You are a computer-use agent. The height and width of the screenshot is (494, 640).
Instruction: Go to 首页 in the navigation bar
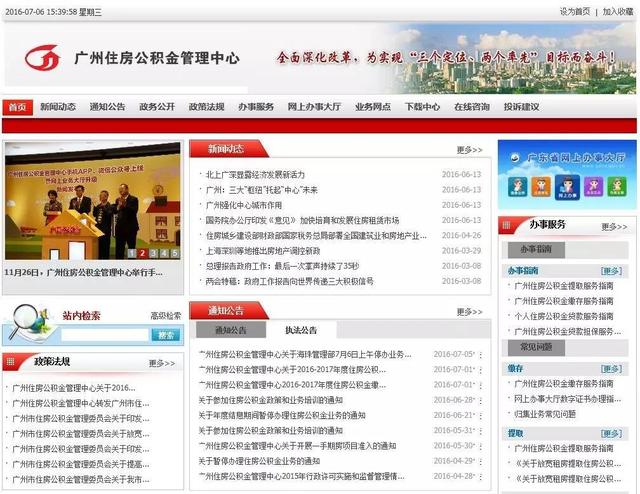(x=18, y=107)
